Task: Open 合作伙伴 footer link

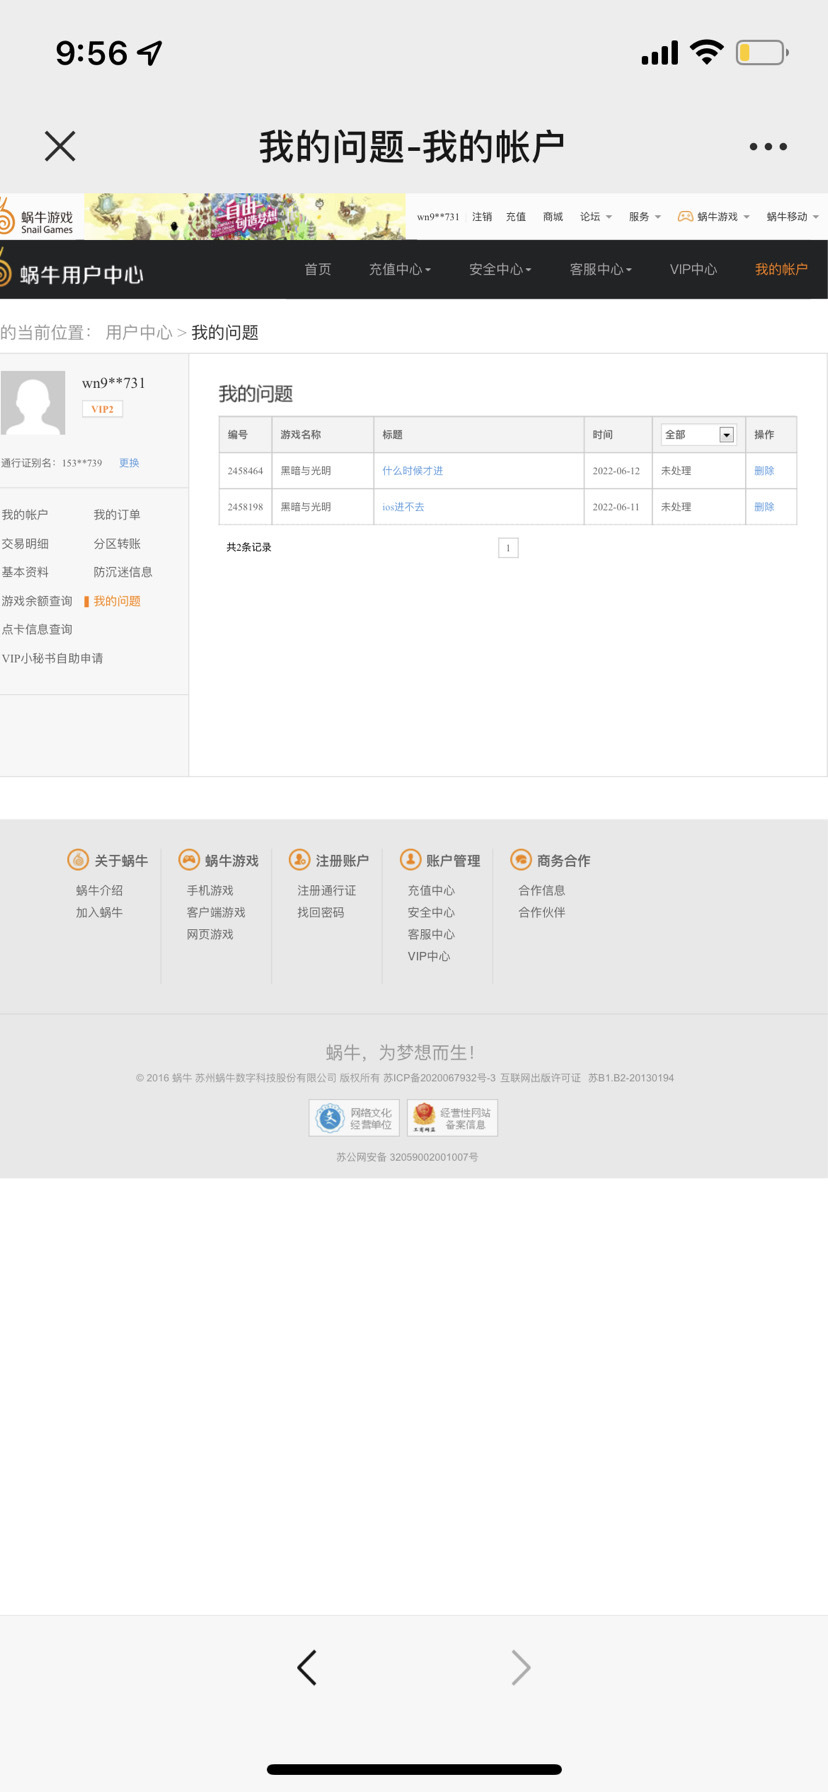Action: coord(542,912)
